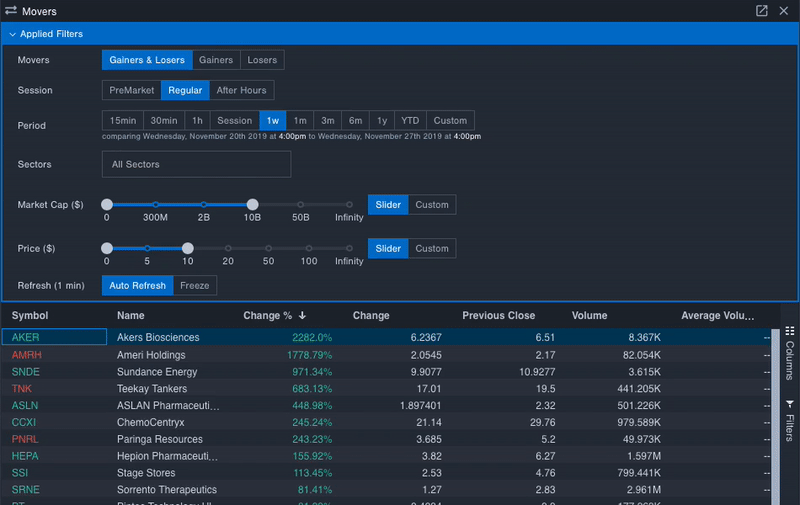Viewport: 800px width, 505px height.
Task: Collapse the Applied Filters section
Action: 12,34
